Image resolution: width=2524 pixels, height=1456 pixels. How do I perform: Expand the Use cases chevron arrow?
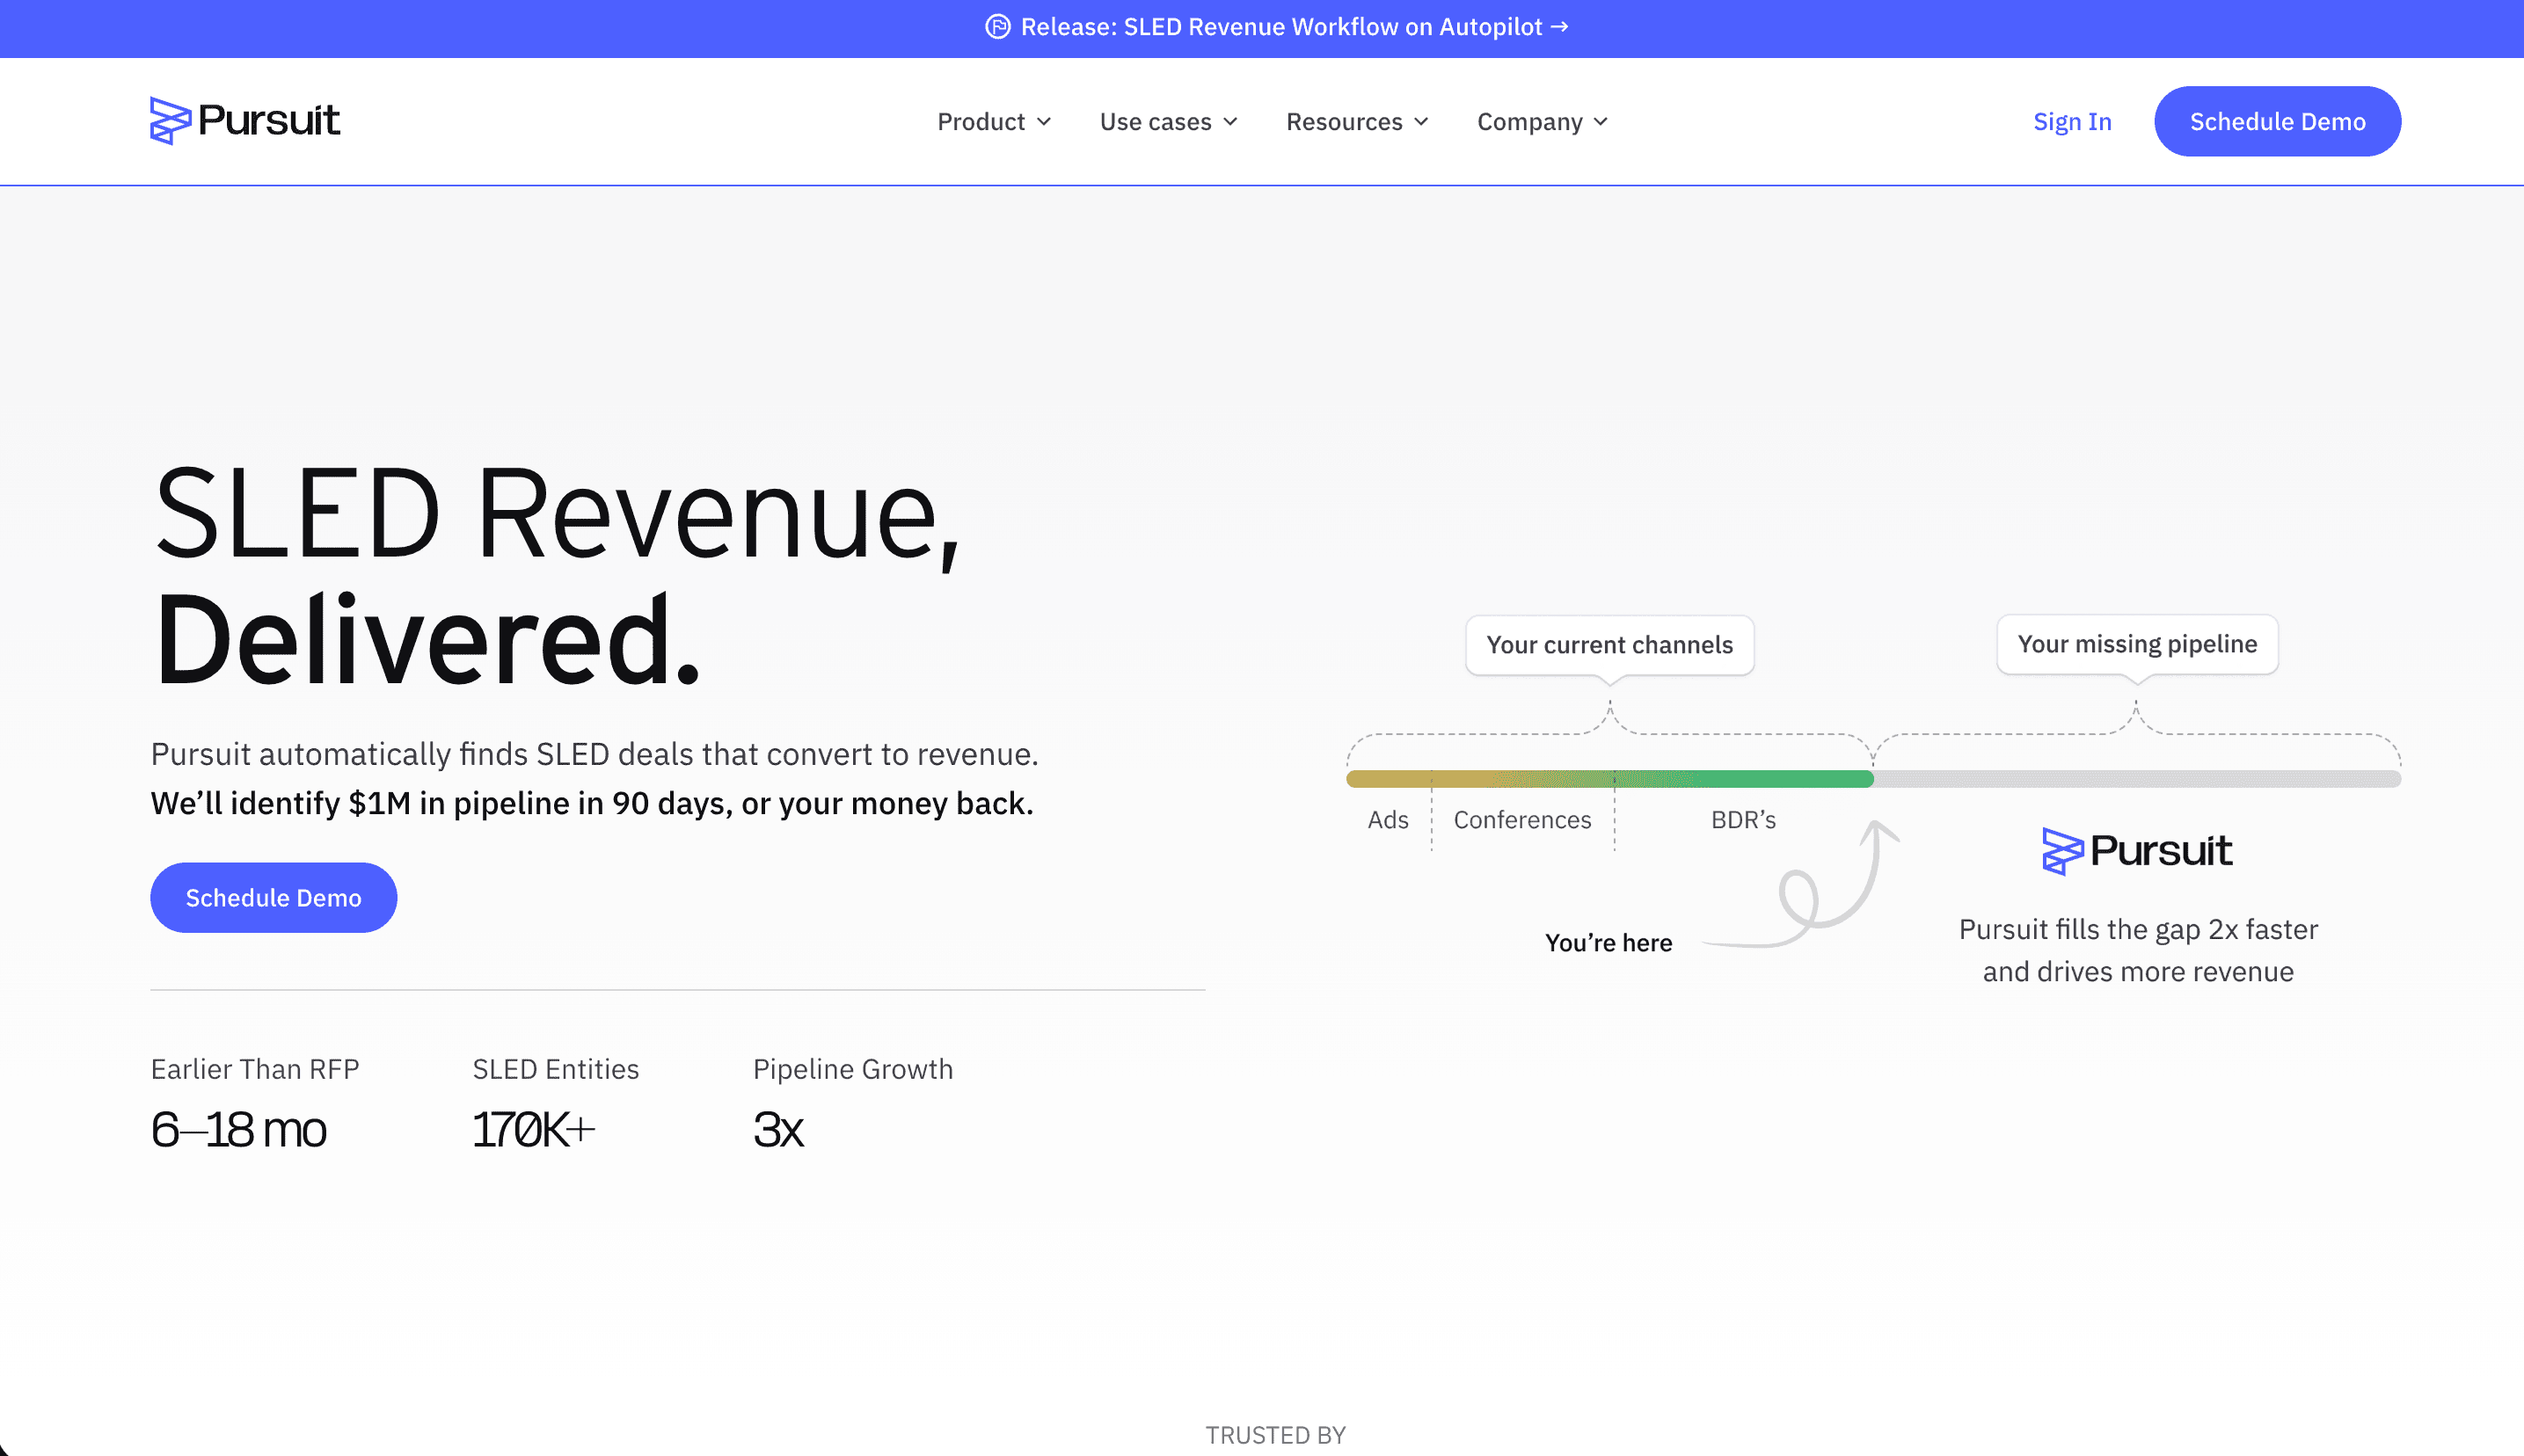[1230, 122]
